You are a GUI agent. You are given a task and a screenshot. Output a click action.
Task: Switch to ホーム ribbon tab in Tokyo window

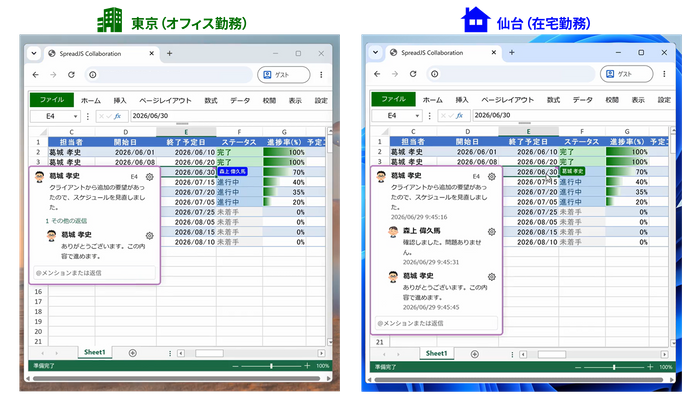(91, 101)
